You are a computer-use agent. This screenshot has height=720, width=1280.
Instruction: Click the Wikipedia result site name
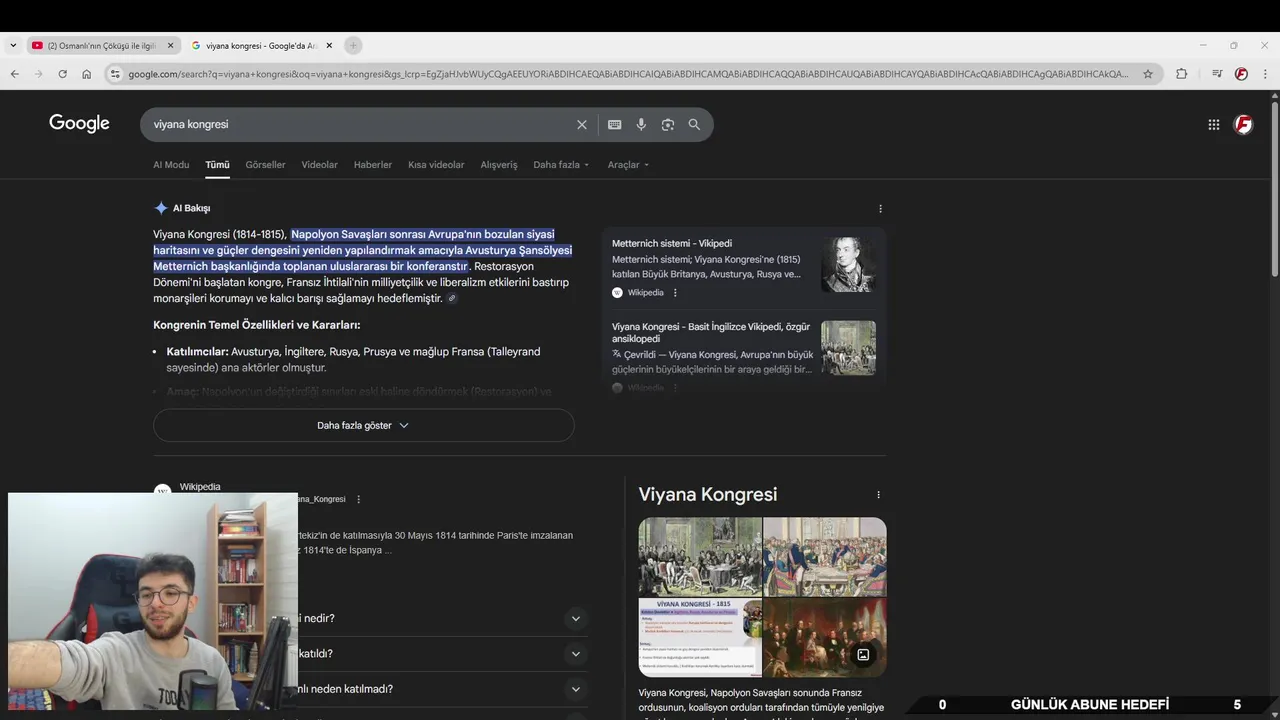point(200,487)
